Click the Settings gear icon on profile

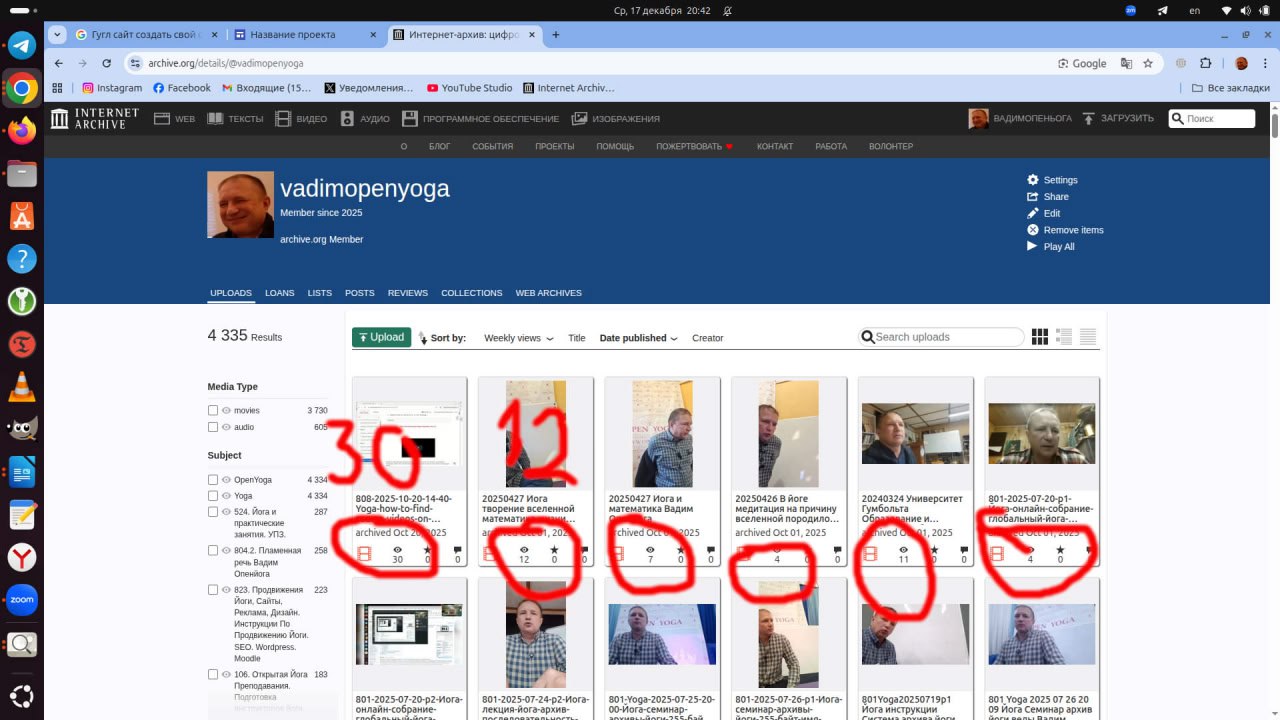point(1033,180)
